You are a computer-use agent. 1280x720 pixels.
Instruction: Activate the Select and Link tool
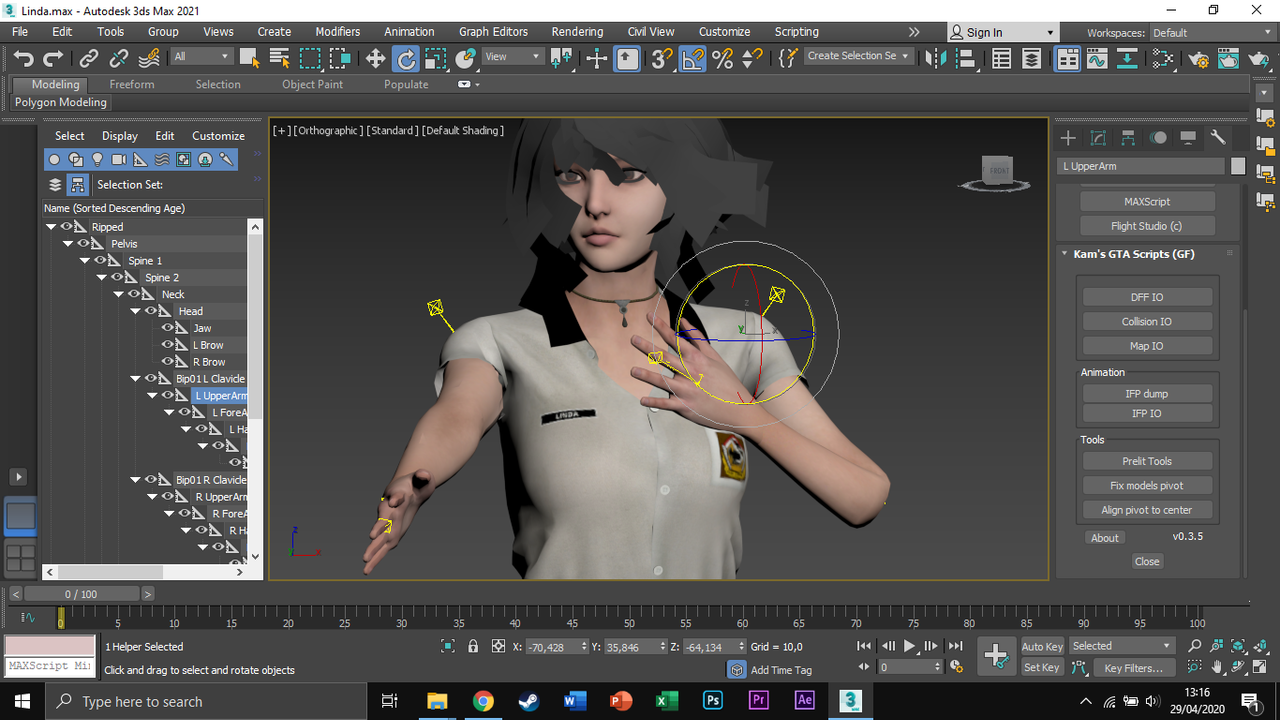pos(89,58)
